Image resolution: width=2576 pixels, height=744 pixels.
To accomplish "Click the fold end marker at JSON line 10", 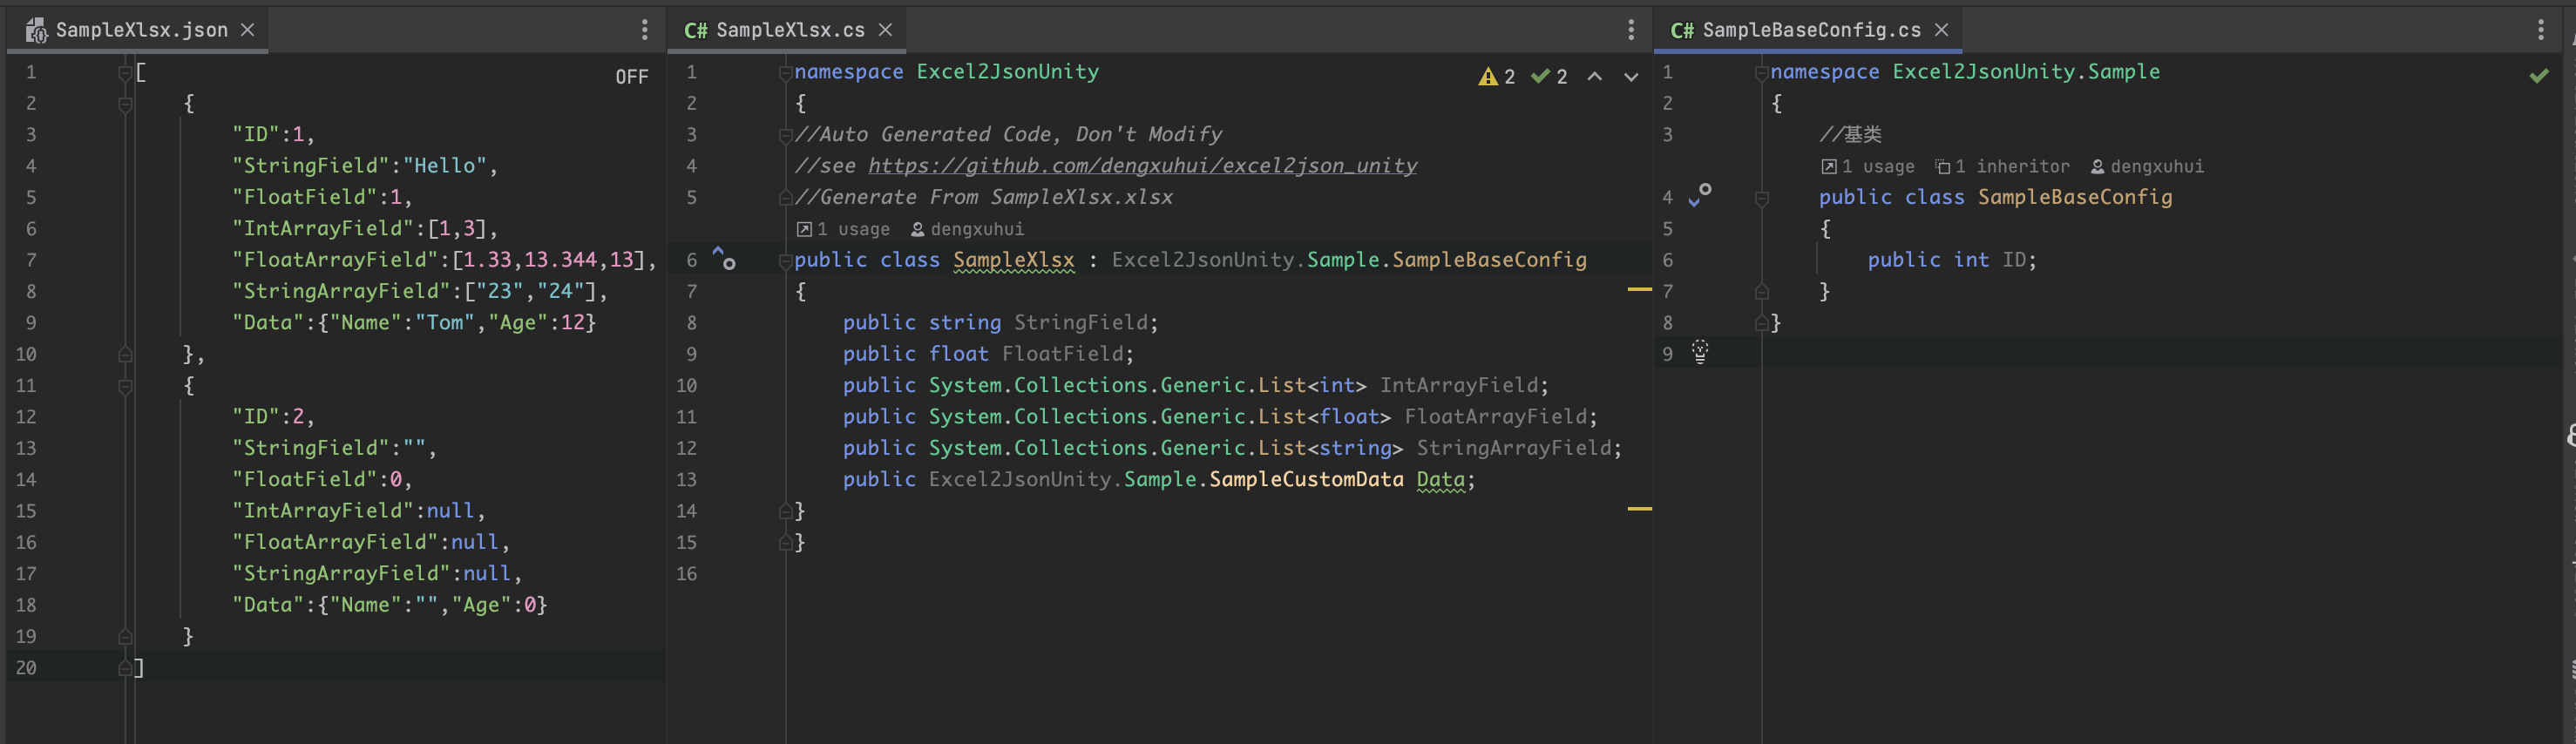I will [x=125, y=354].
